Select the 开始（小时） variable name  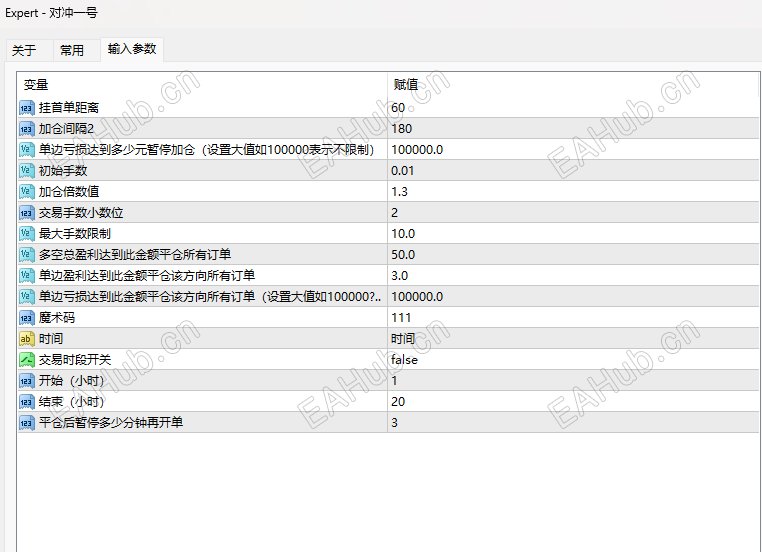pyautogui.click(x=72, y=380)
